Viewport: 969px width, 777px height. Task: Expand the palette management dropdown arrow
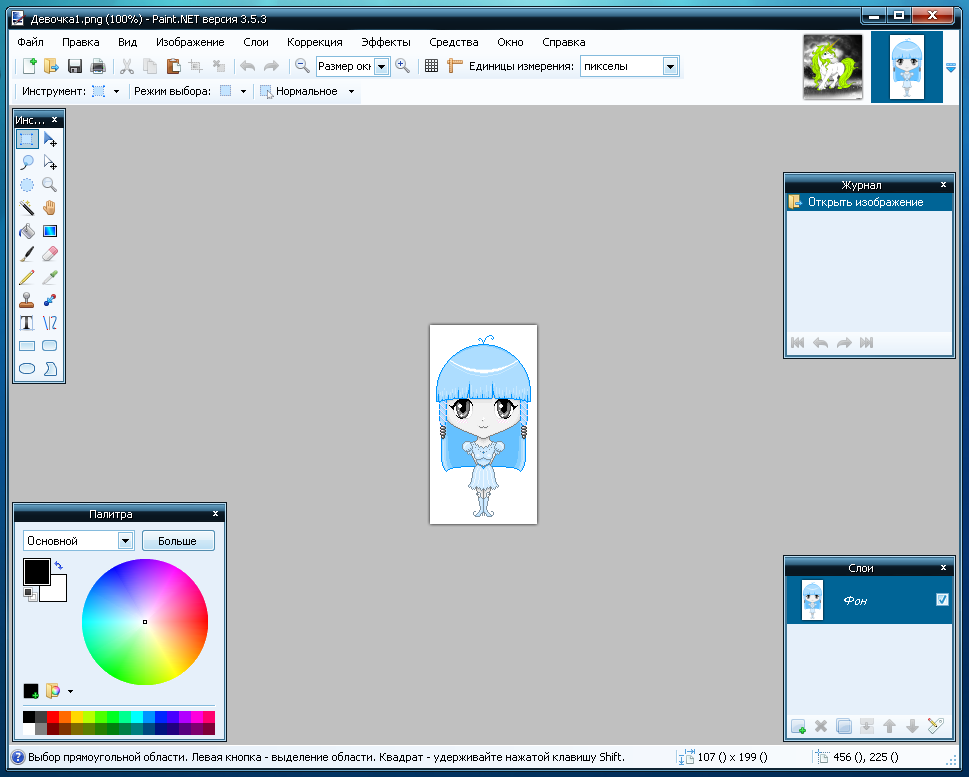pyautogui.click(x=70, y=691)
